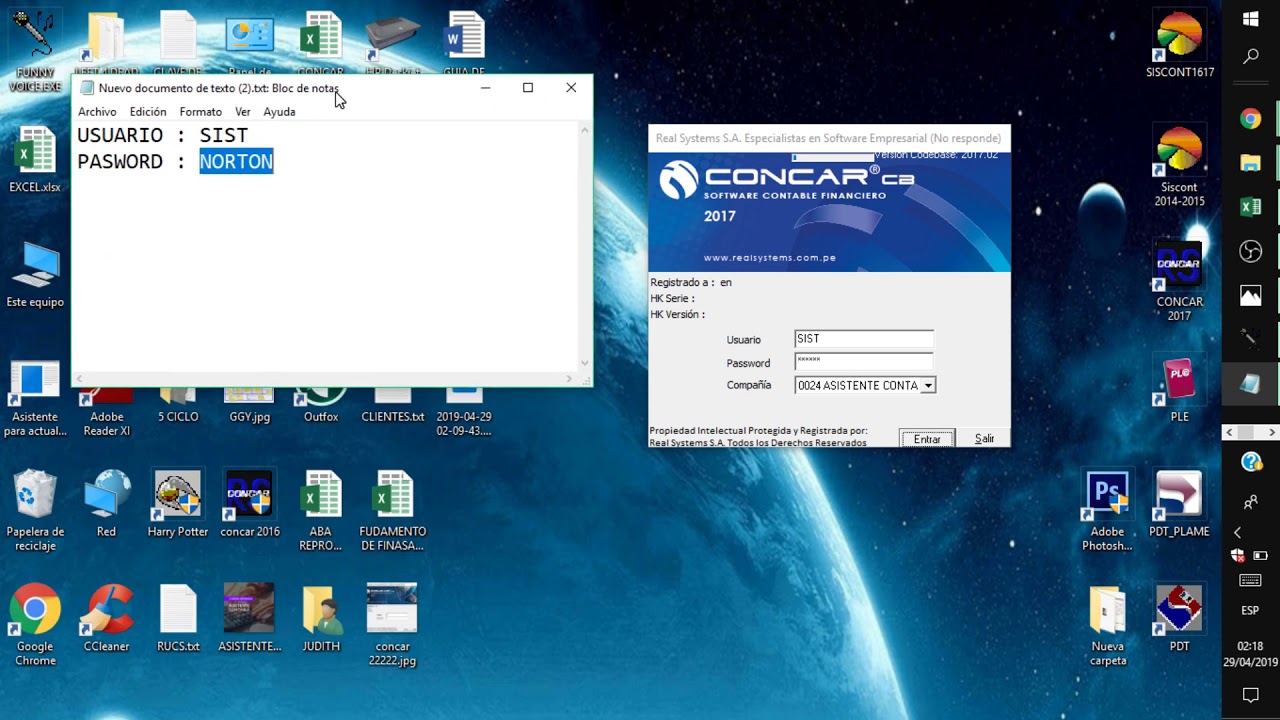Image resolution: width=1280 pixels, height=720 pixels.
Task: Select the Adobe Photoshop desktop shortcut
Action: tap(1107, 510)
